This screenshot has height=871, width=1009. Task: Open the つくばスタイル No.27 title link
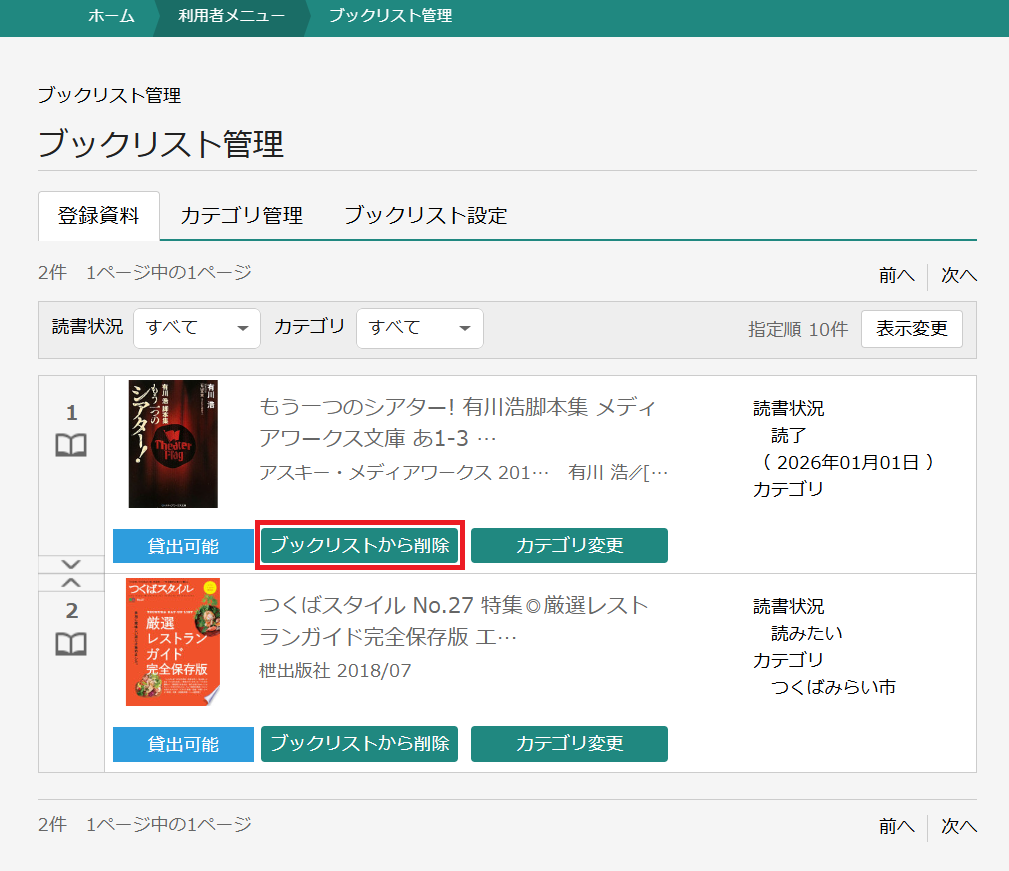pyautogui.click(x=454, y=620)
